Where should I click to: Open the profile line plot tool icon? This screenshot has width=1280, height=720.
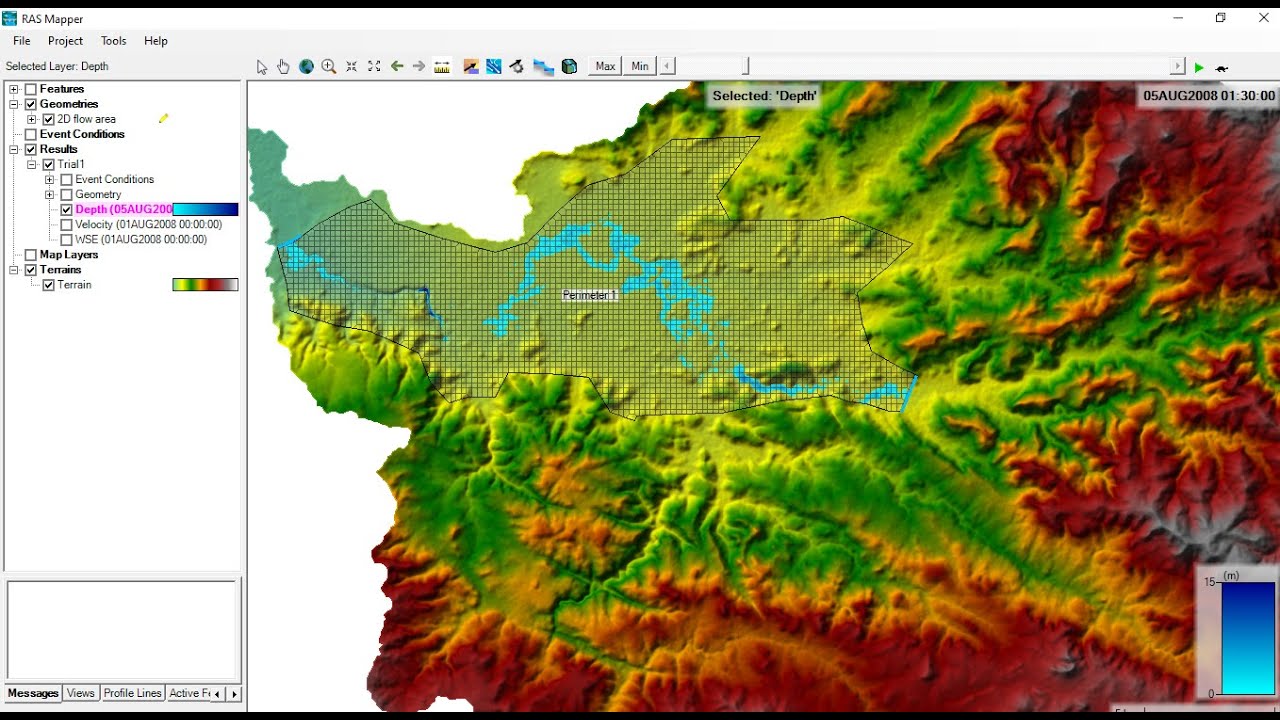click(471, 67)
